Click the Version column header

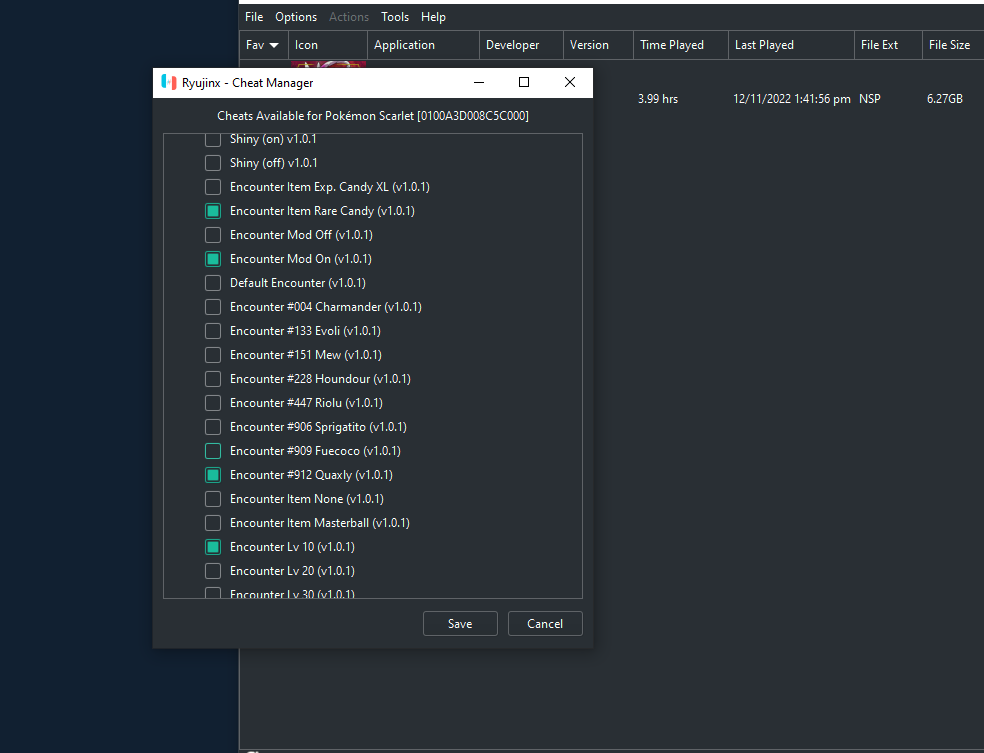[599, 45]
